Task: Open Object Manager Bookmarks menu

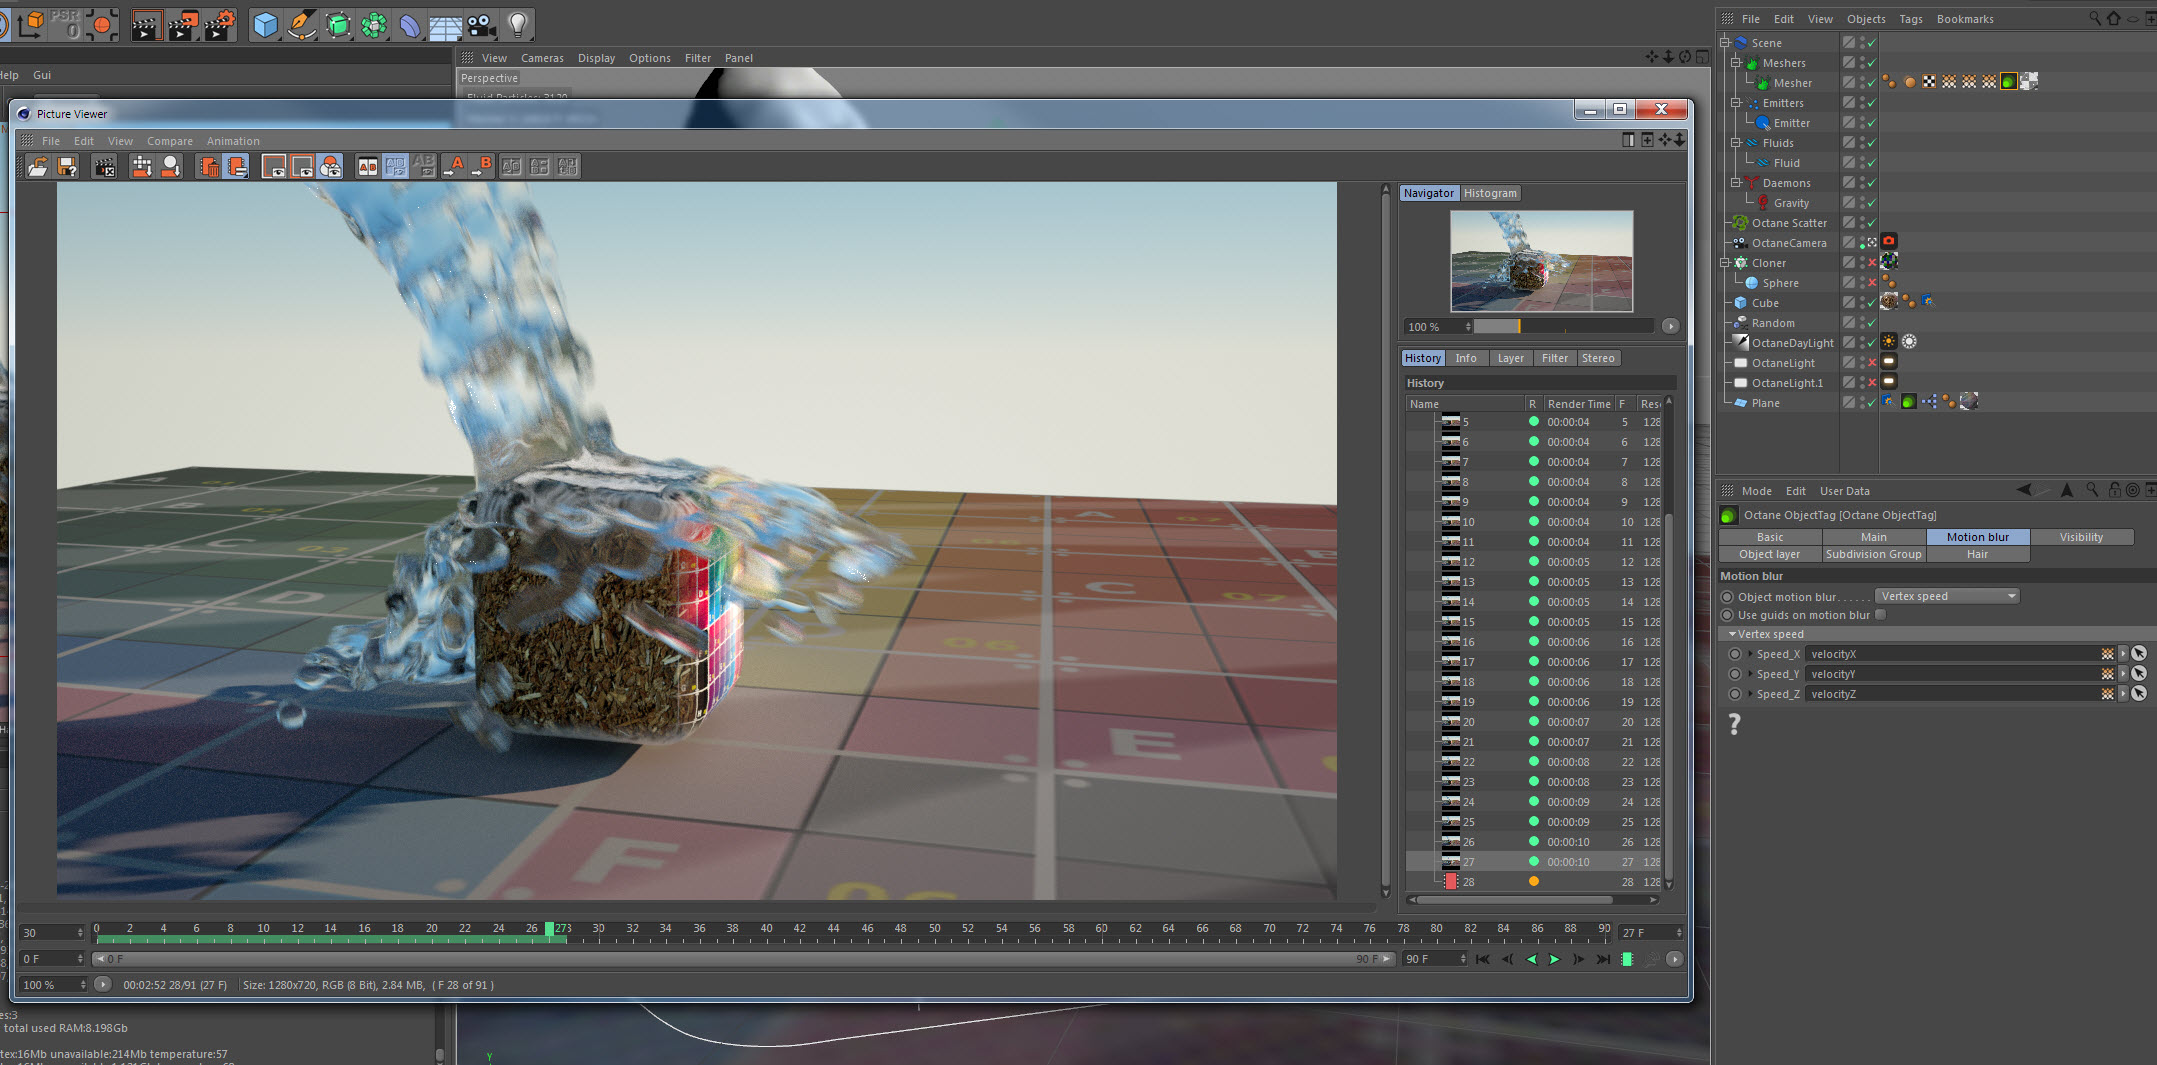Action: tap(1965, 19)
